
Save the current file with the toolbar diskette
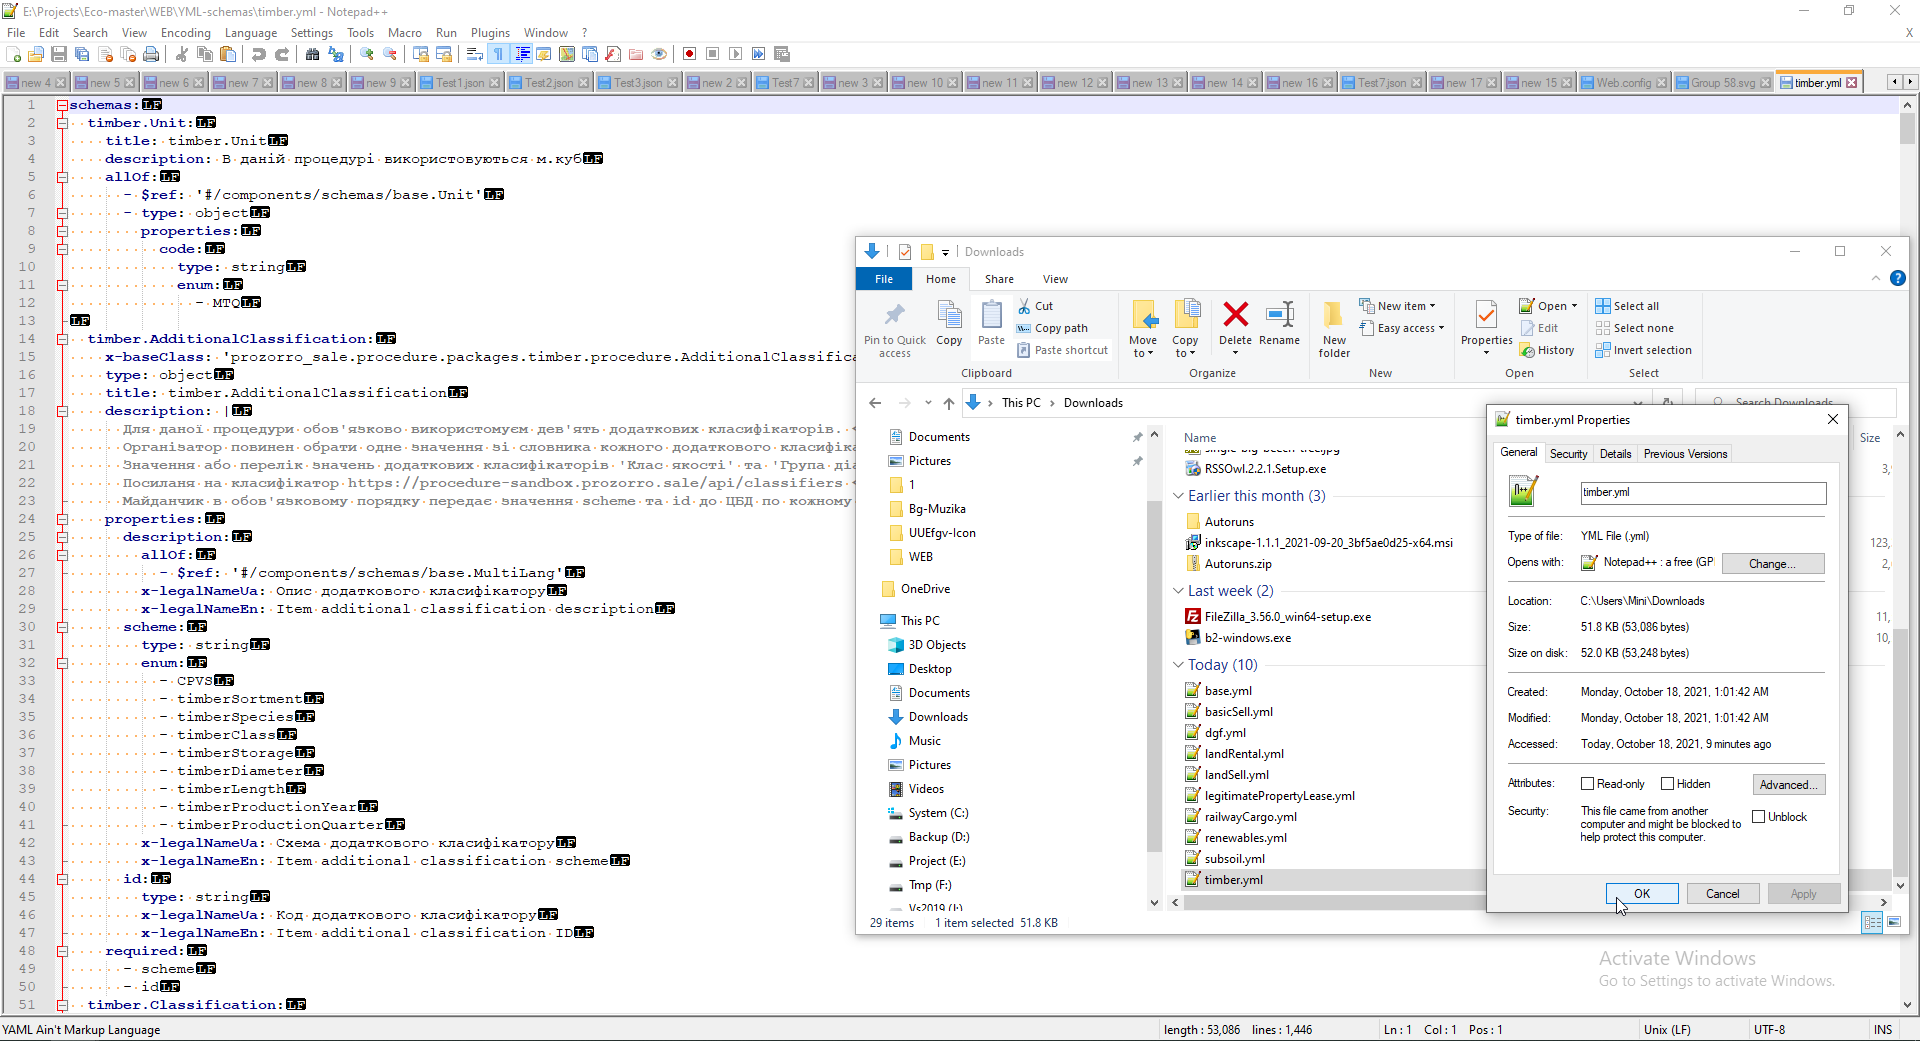point(59,54)
